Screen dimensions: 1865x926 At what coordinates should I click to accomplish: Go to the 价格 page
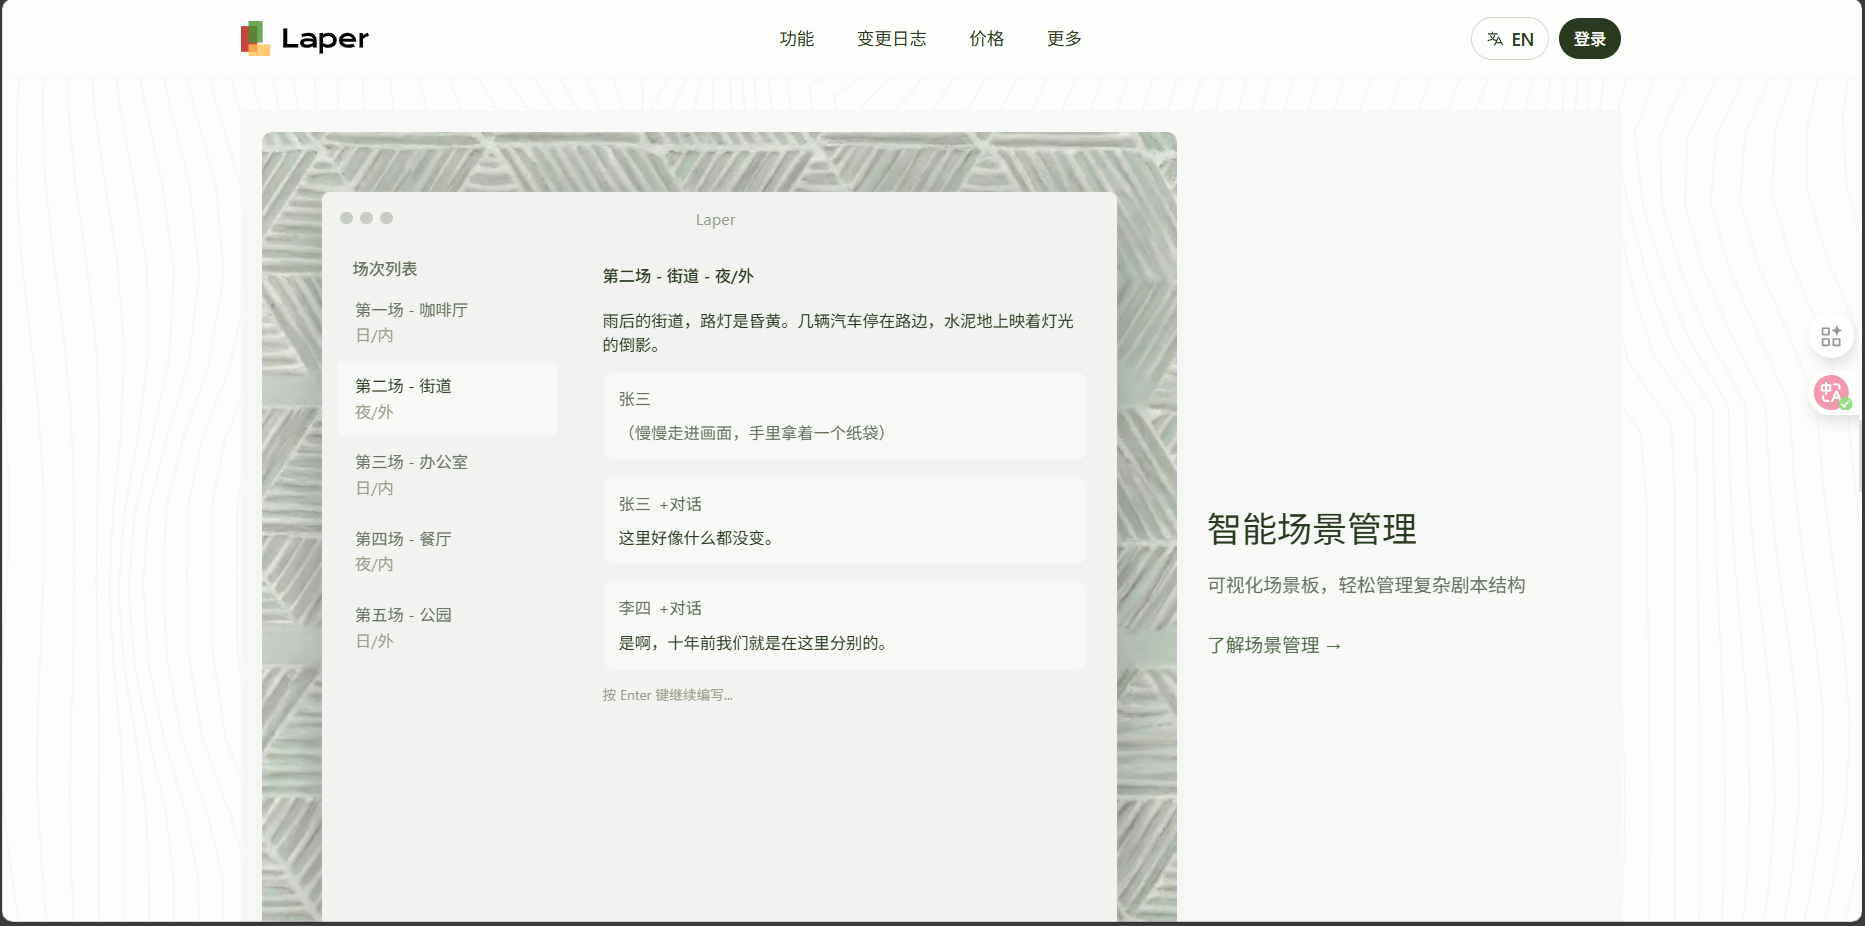[x=987, y=39]
